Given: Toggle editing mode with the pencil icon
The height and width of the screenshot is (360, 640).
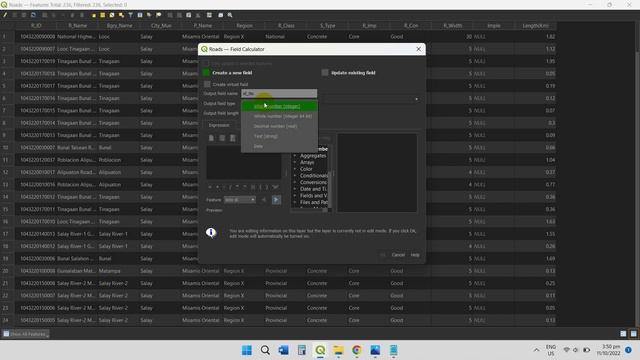Looking at the screenshot, I should tap(5, 15).
